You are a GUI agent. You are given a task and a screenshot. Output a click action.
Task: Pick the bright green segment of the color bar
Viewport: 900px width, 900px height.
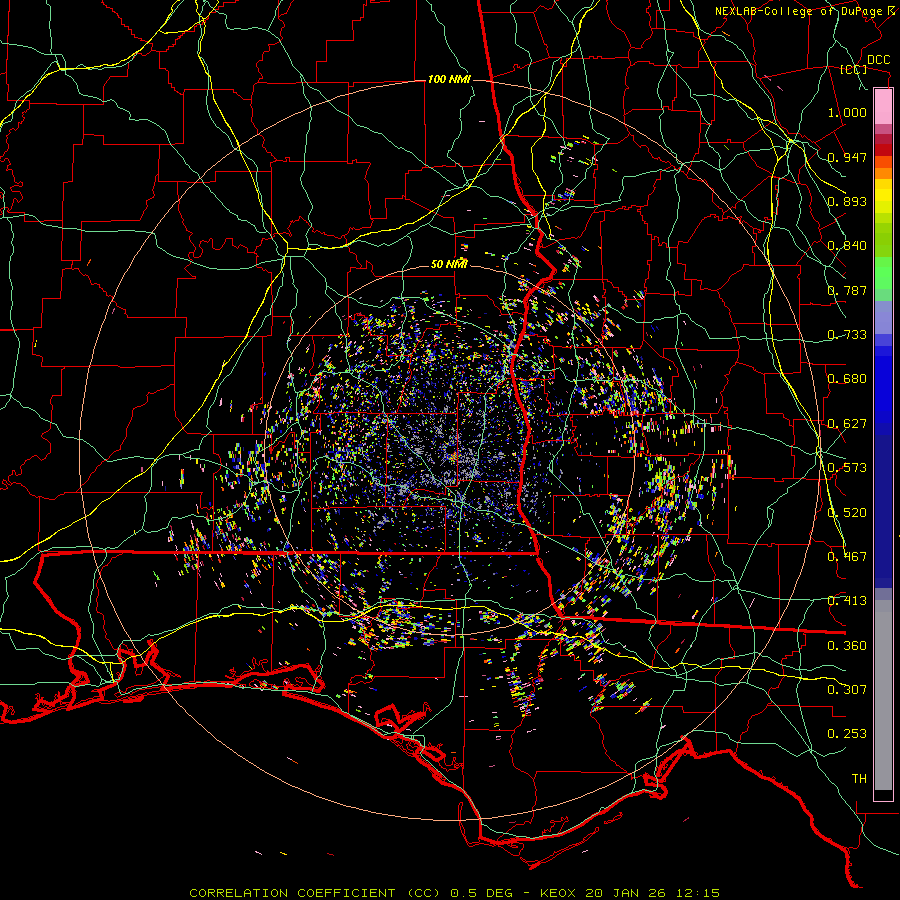pos(883,273)
